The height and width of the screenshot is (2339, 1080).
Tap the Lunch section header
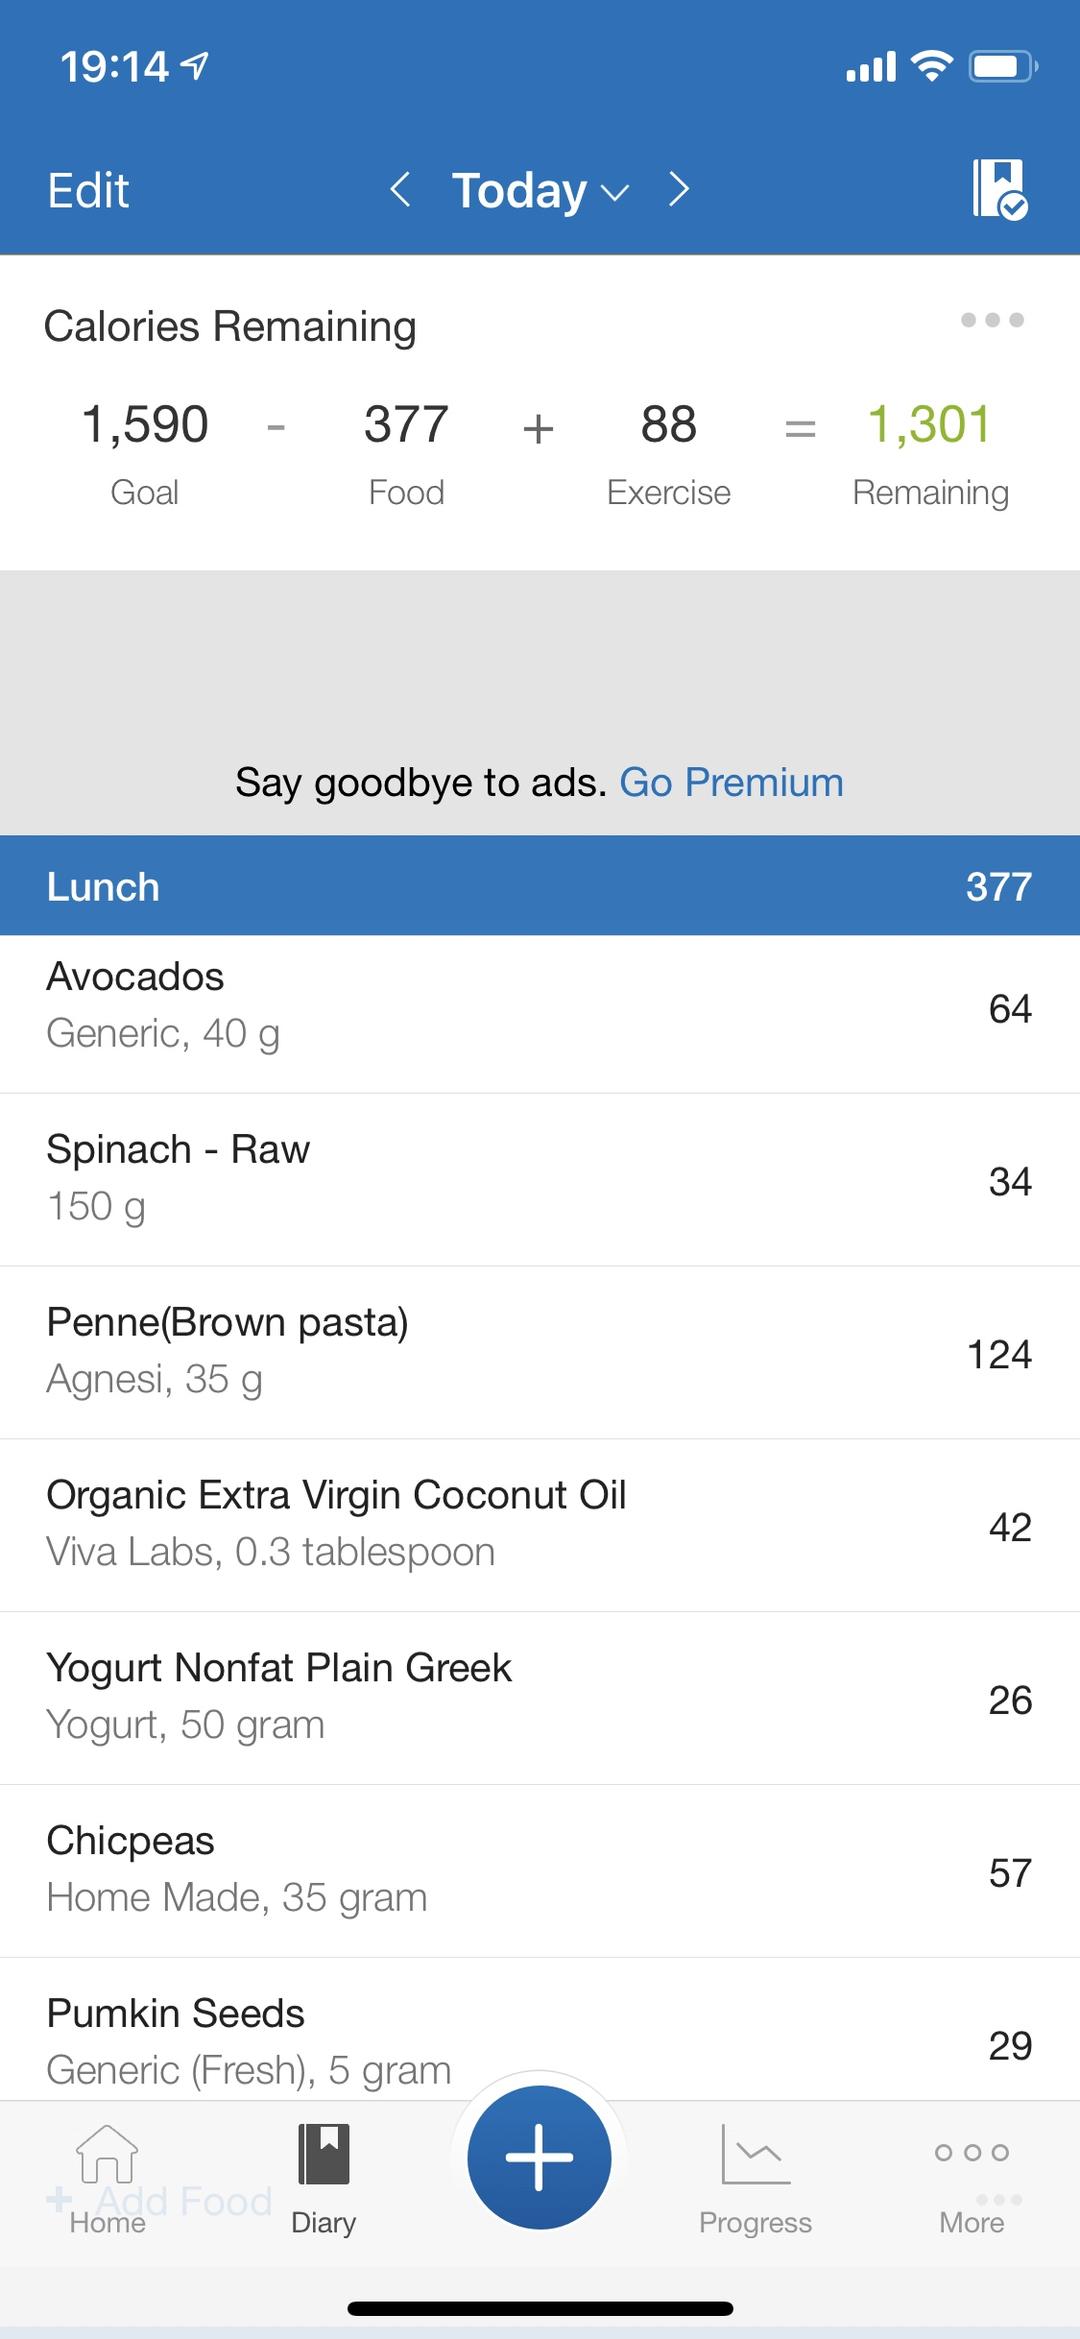pos(540,886)
